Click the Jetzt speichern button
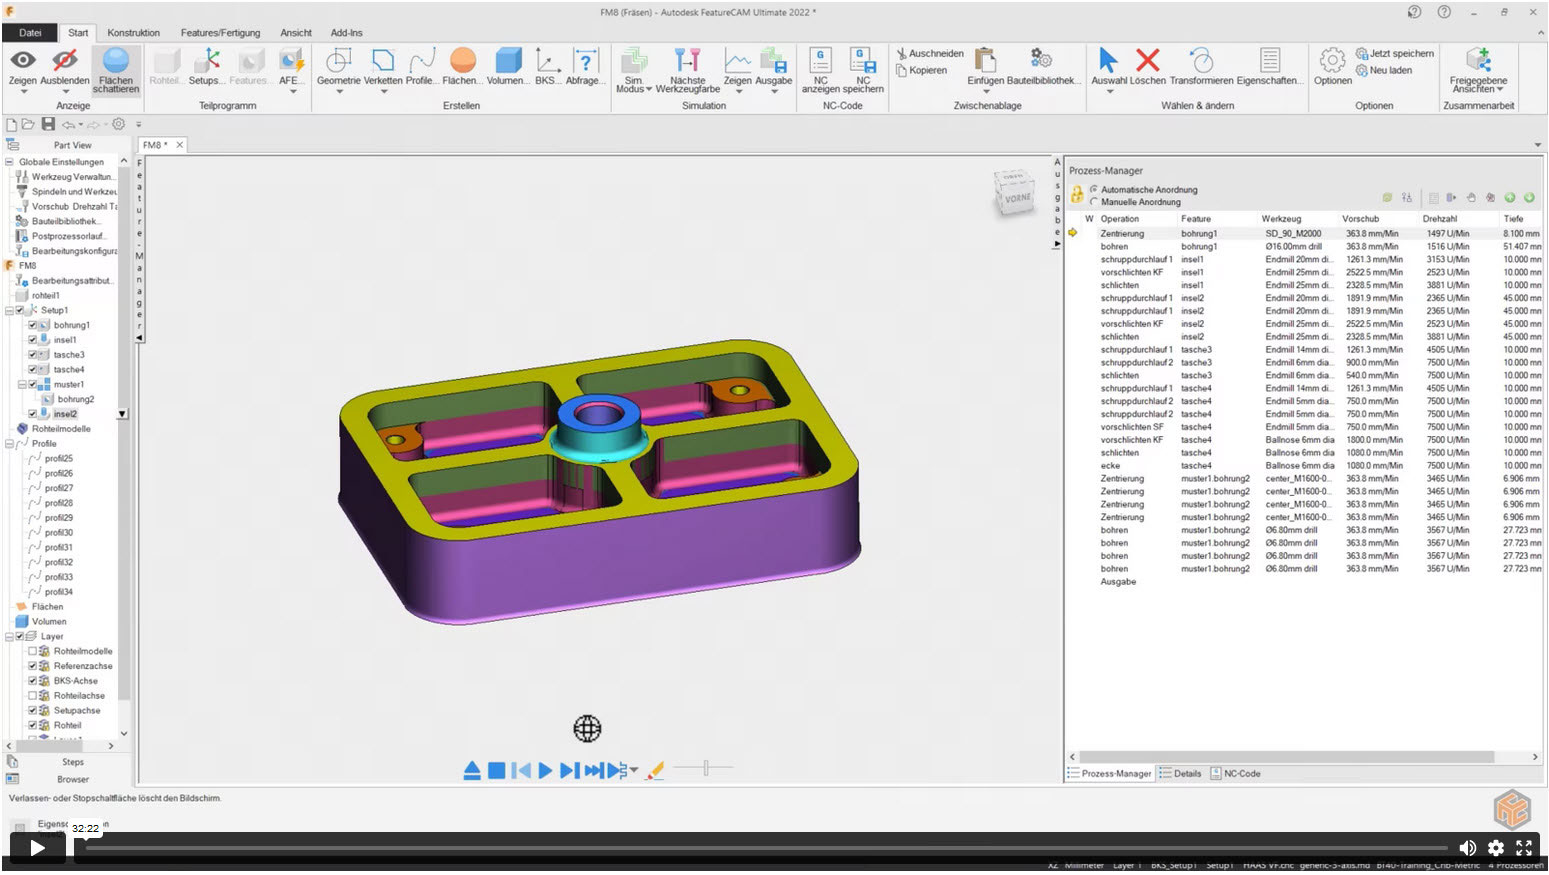This screenshot has width=1549, height=875. [1396, 53]
